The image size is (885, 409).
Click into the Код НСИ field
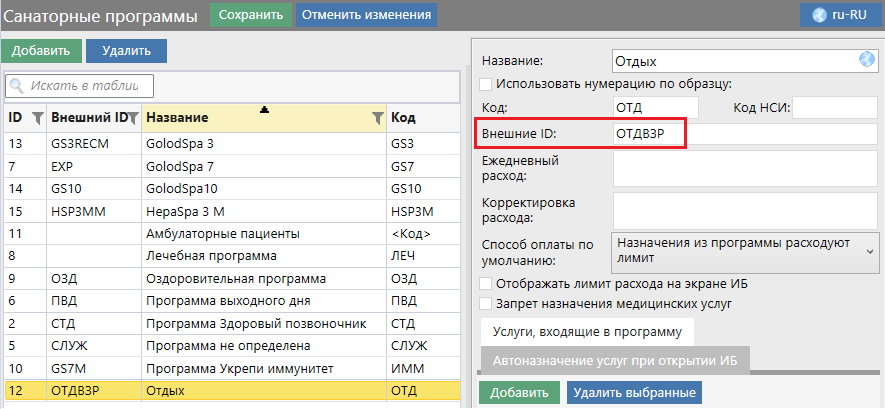(834, 107)
